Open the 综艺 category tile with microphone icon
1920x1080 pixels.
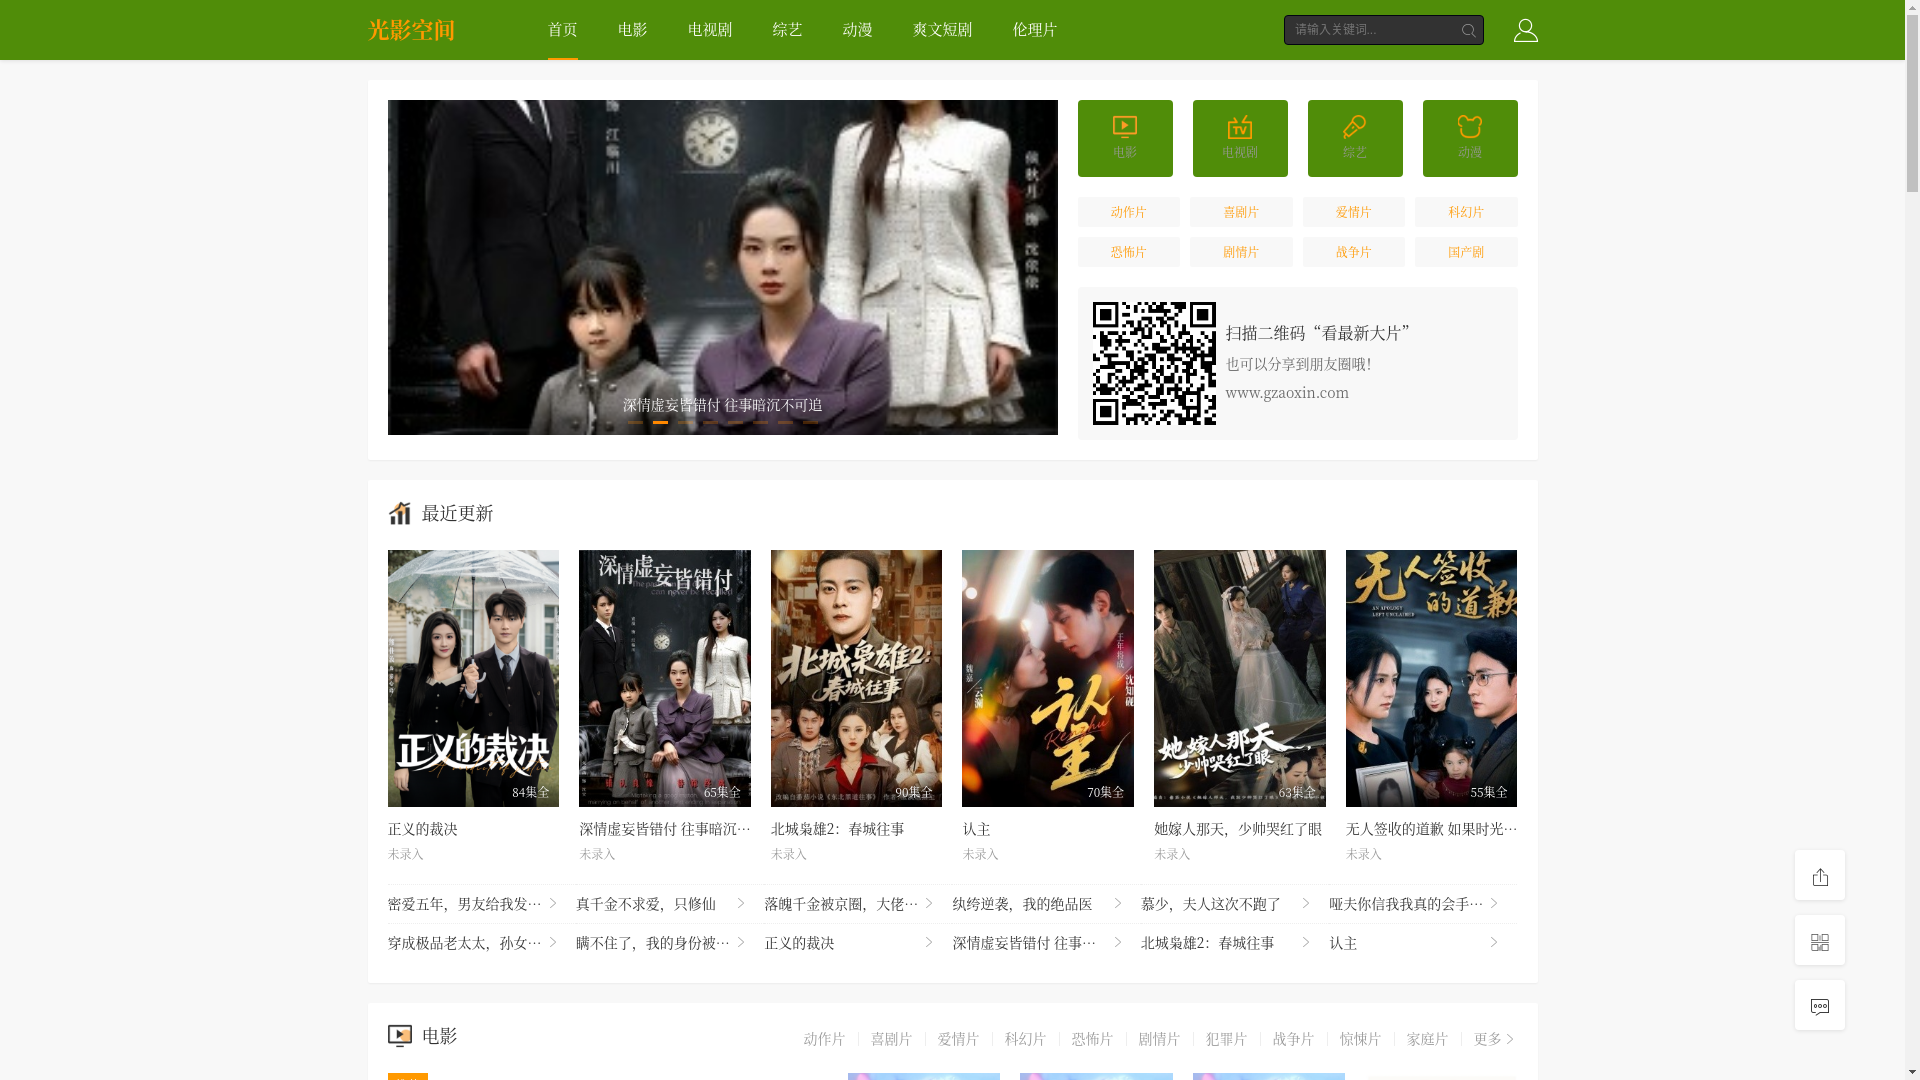point(1355,138)
